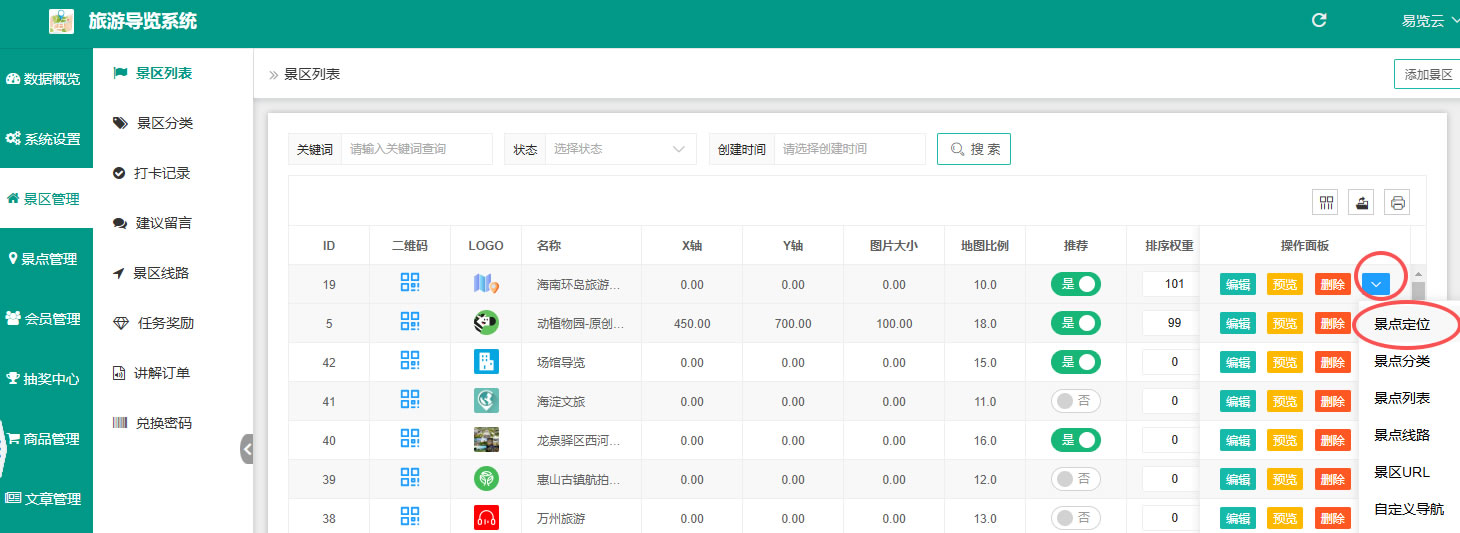Screen dimensions: 1460x533
Task: Open 商品管理 in the sidebar
Action: (46, 439)
